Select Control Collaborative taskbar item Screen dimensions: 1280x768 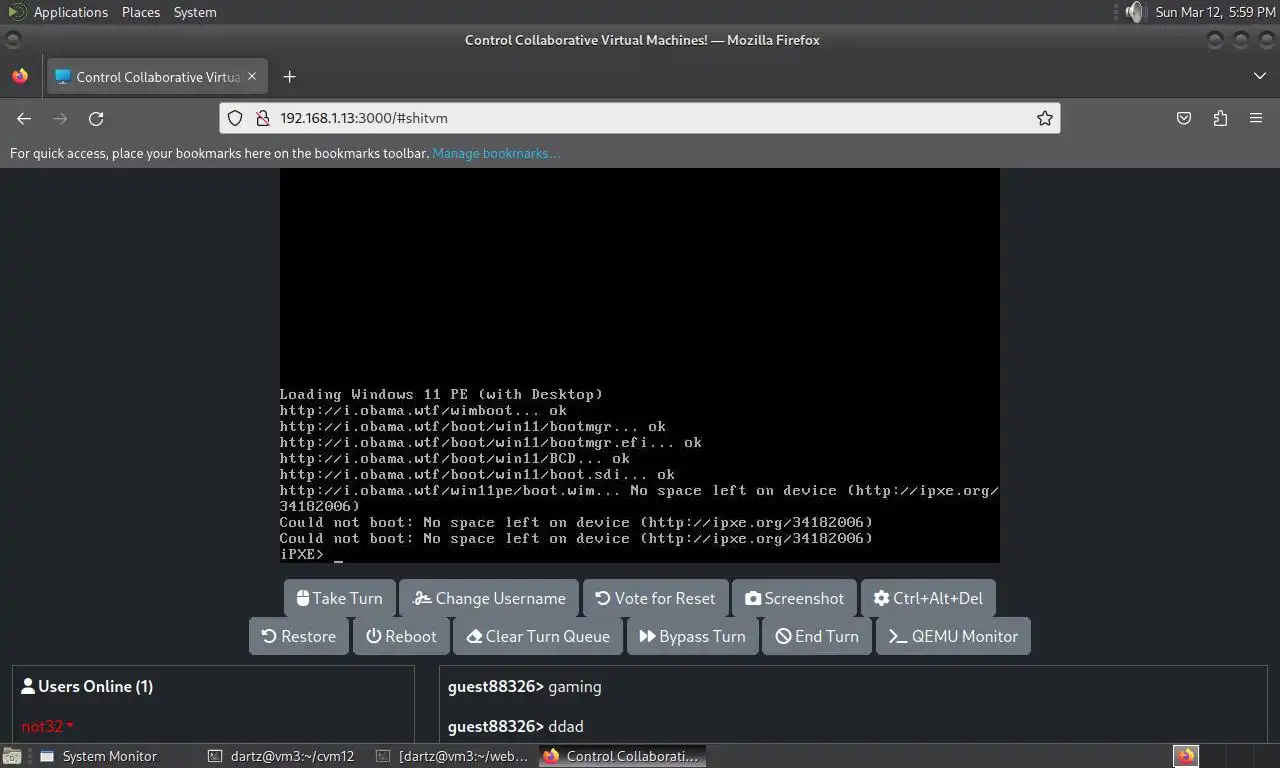tap(622, 756)
